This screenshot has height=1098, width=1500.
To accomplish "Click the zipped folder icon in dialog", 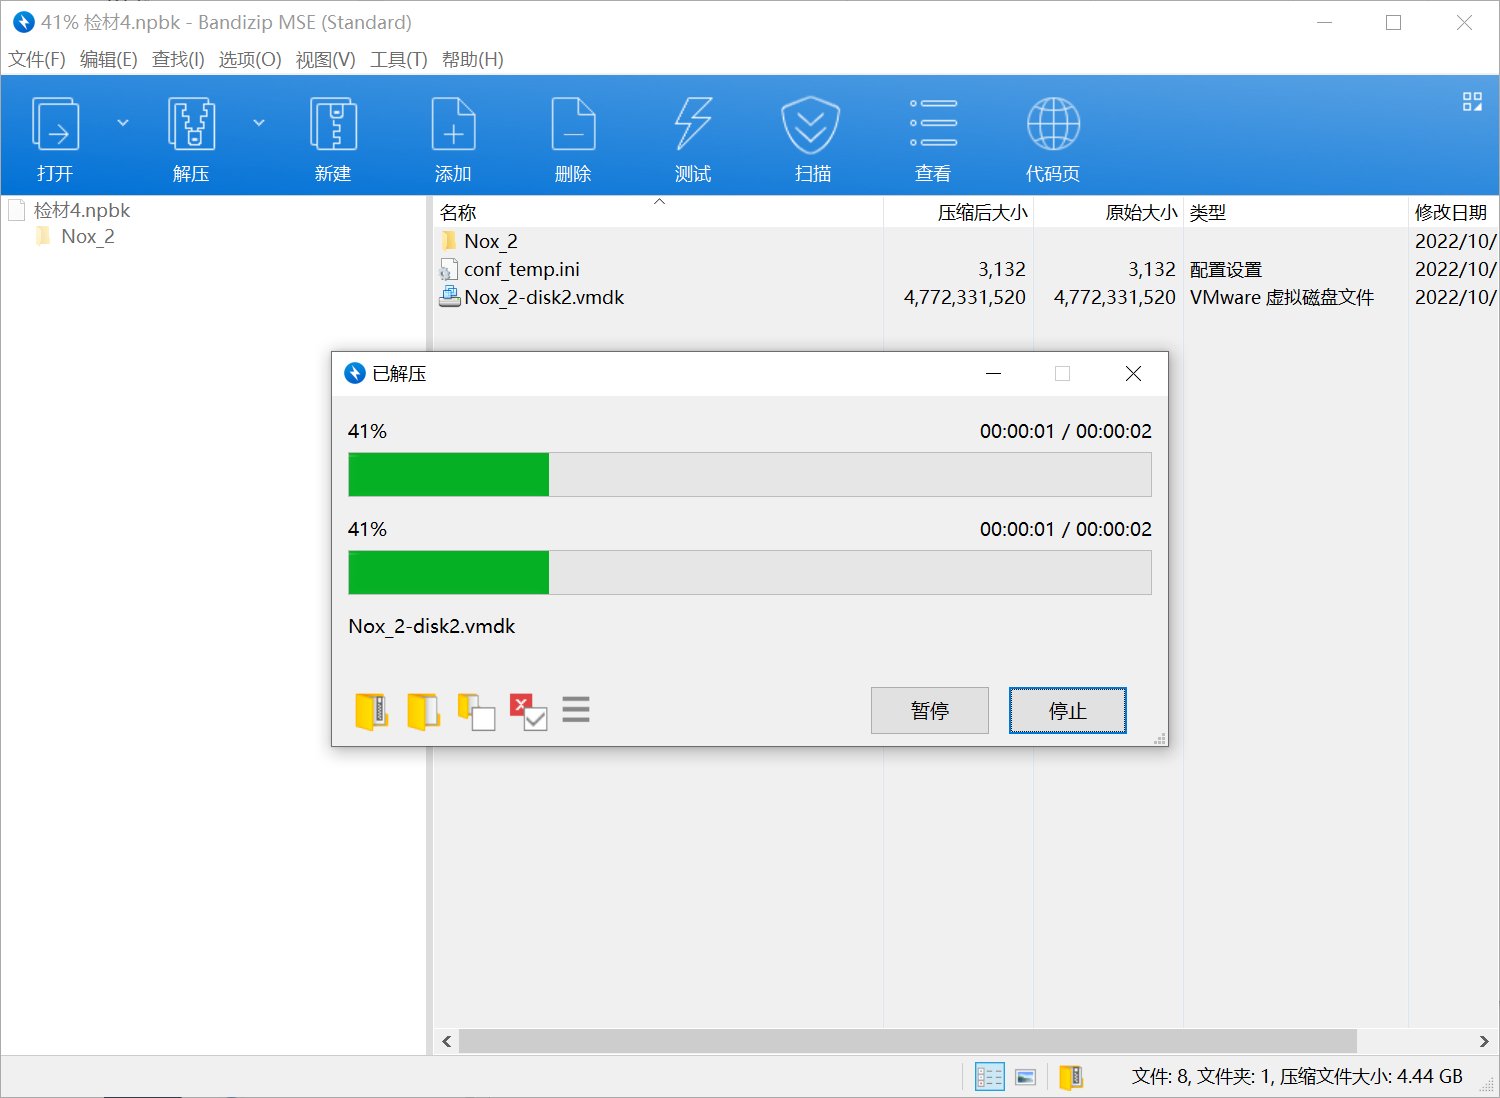I will (371, 711).
